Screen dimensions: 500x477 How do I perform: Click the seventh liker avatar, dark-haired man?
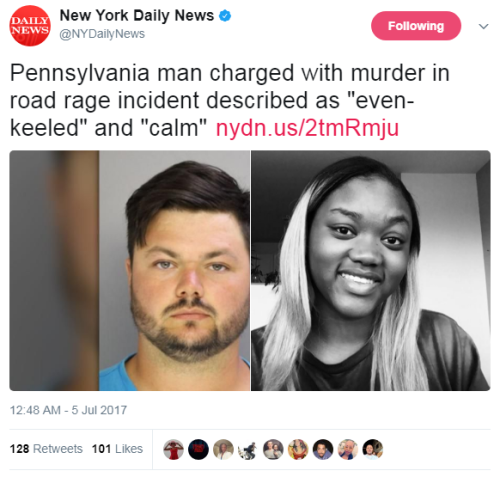[x=323, y=449]
